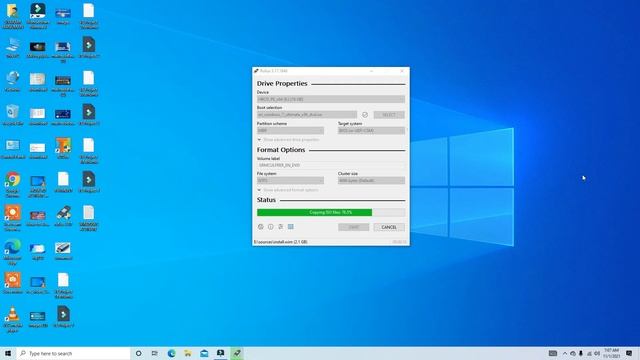Click the Rufus title bar text
The width and height of the screenshot is (640, 360).
tap(273, 71)
